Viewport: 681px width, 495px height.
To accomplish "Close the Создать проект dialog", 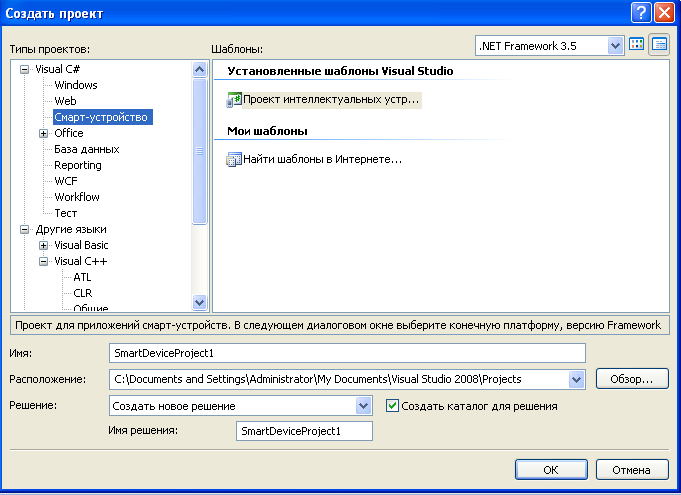I will [x=664, y=13].
